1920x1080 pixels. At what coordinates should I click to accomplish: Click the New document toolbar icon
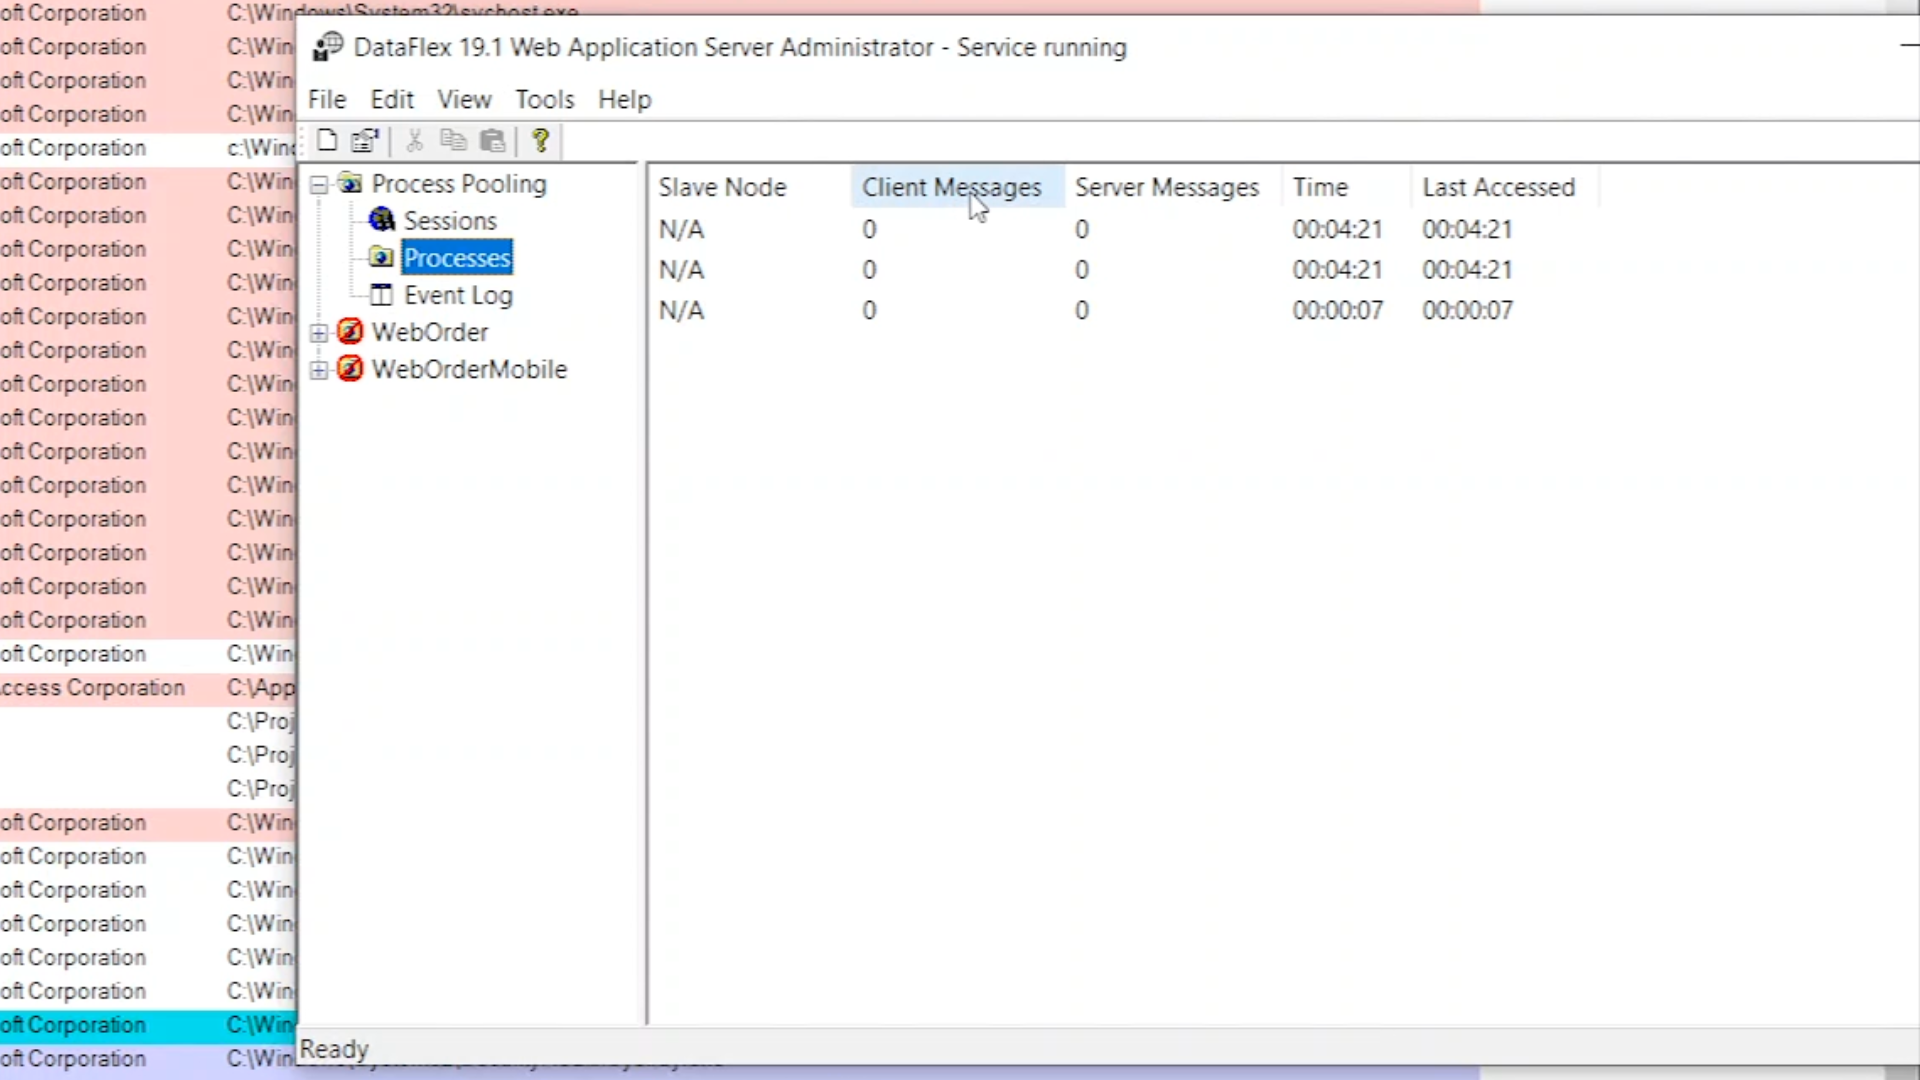[327, 141]
